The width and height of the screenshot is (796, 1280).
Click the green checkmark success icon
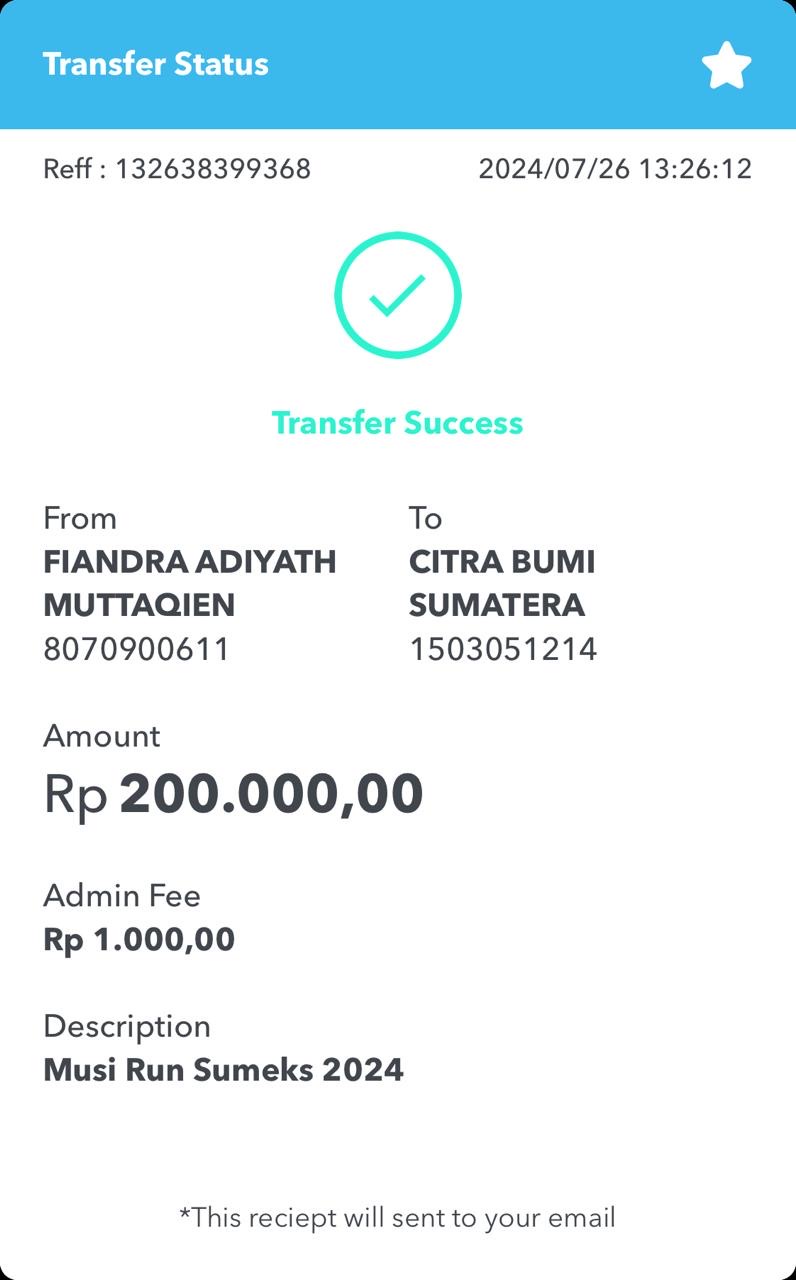398,294
